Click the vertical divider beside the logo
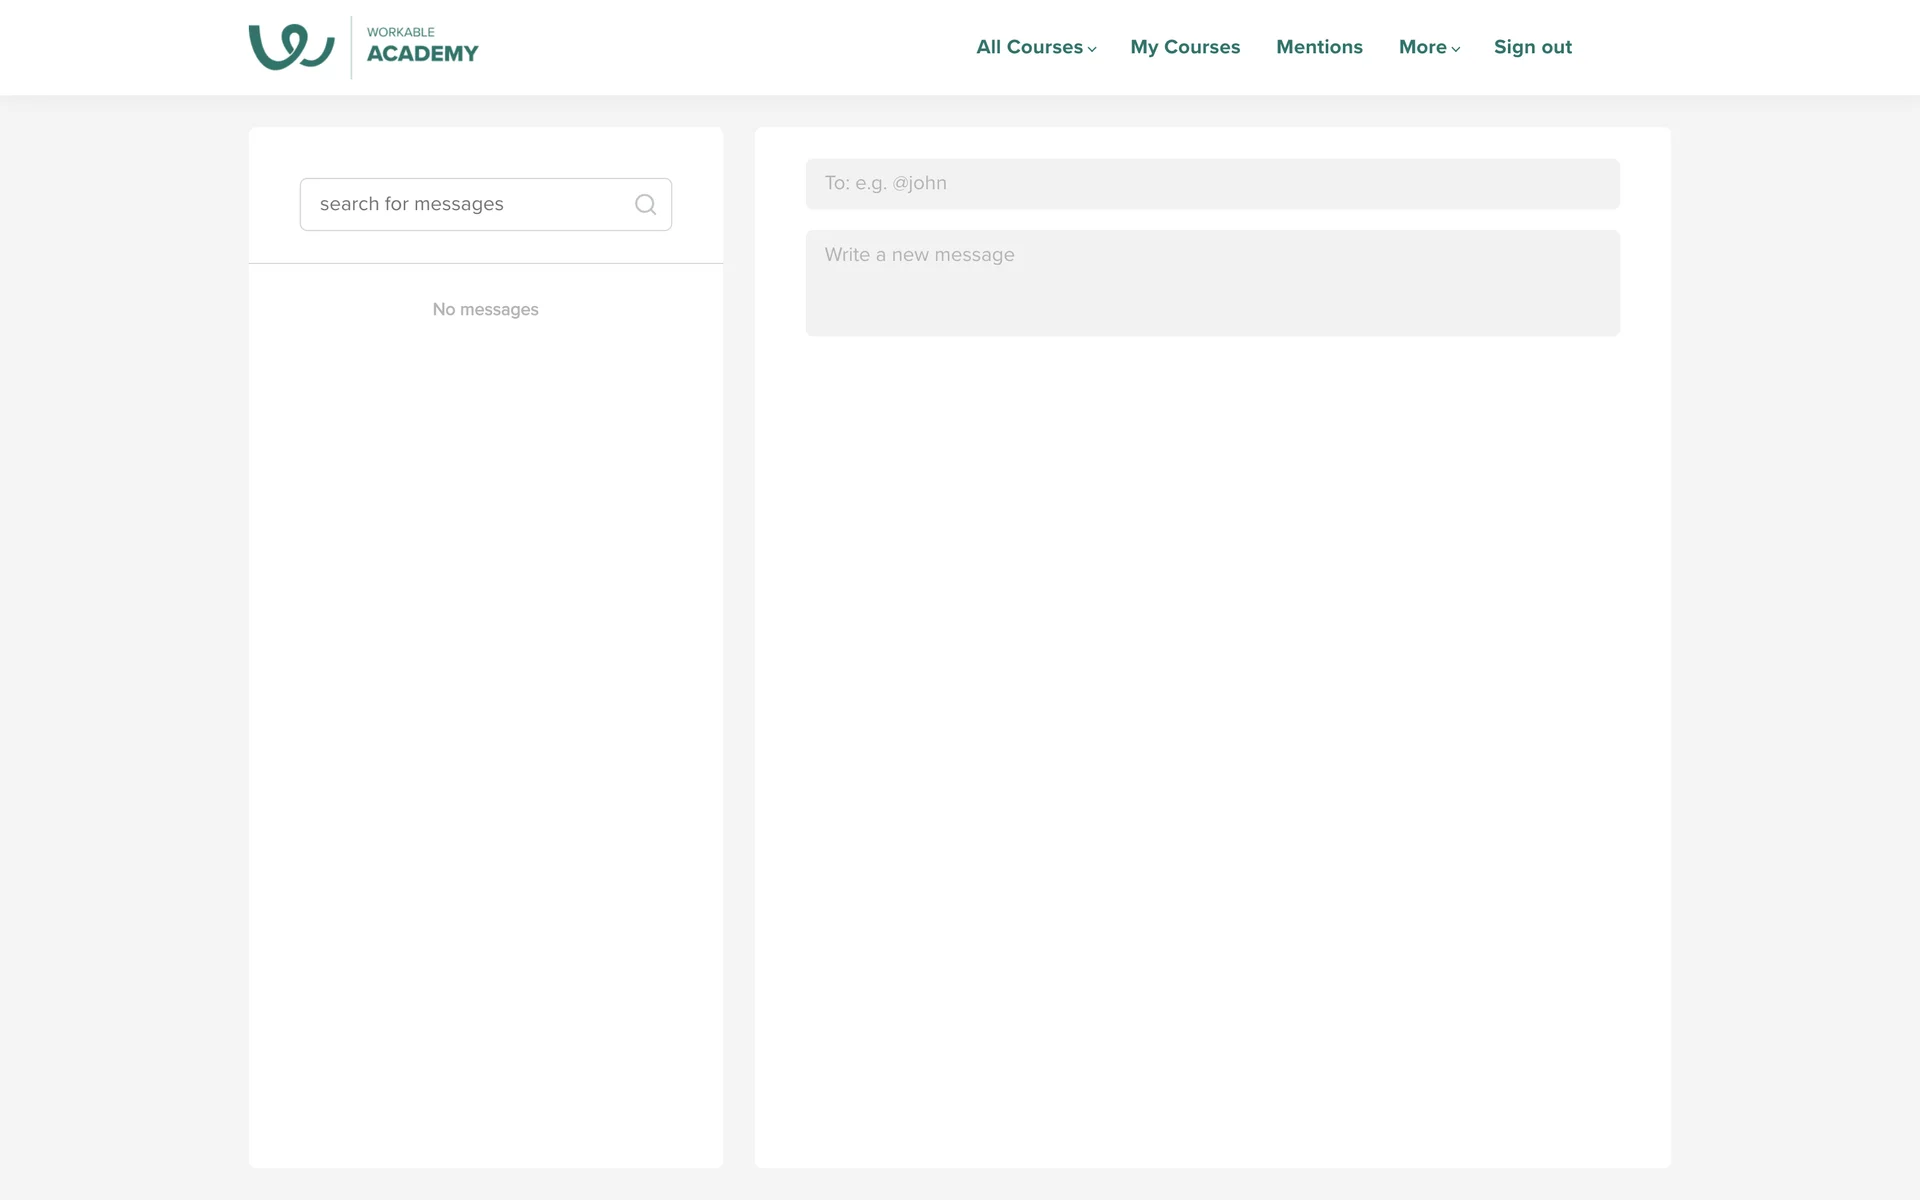The image size is (1920, 1200). pos(351,47)
